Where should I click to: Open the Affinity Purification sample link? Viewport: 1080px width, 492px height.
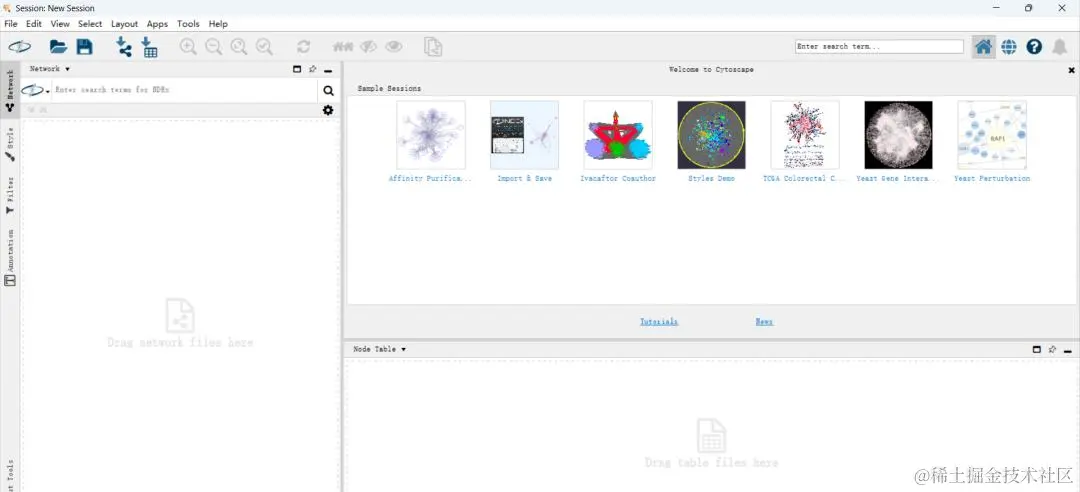coord(430,178)
